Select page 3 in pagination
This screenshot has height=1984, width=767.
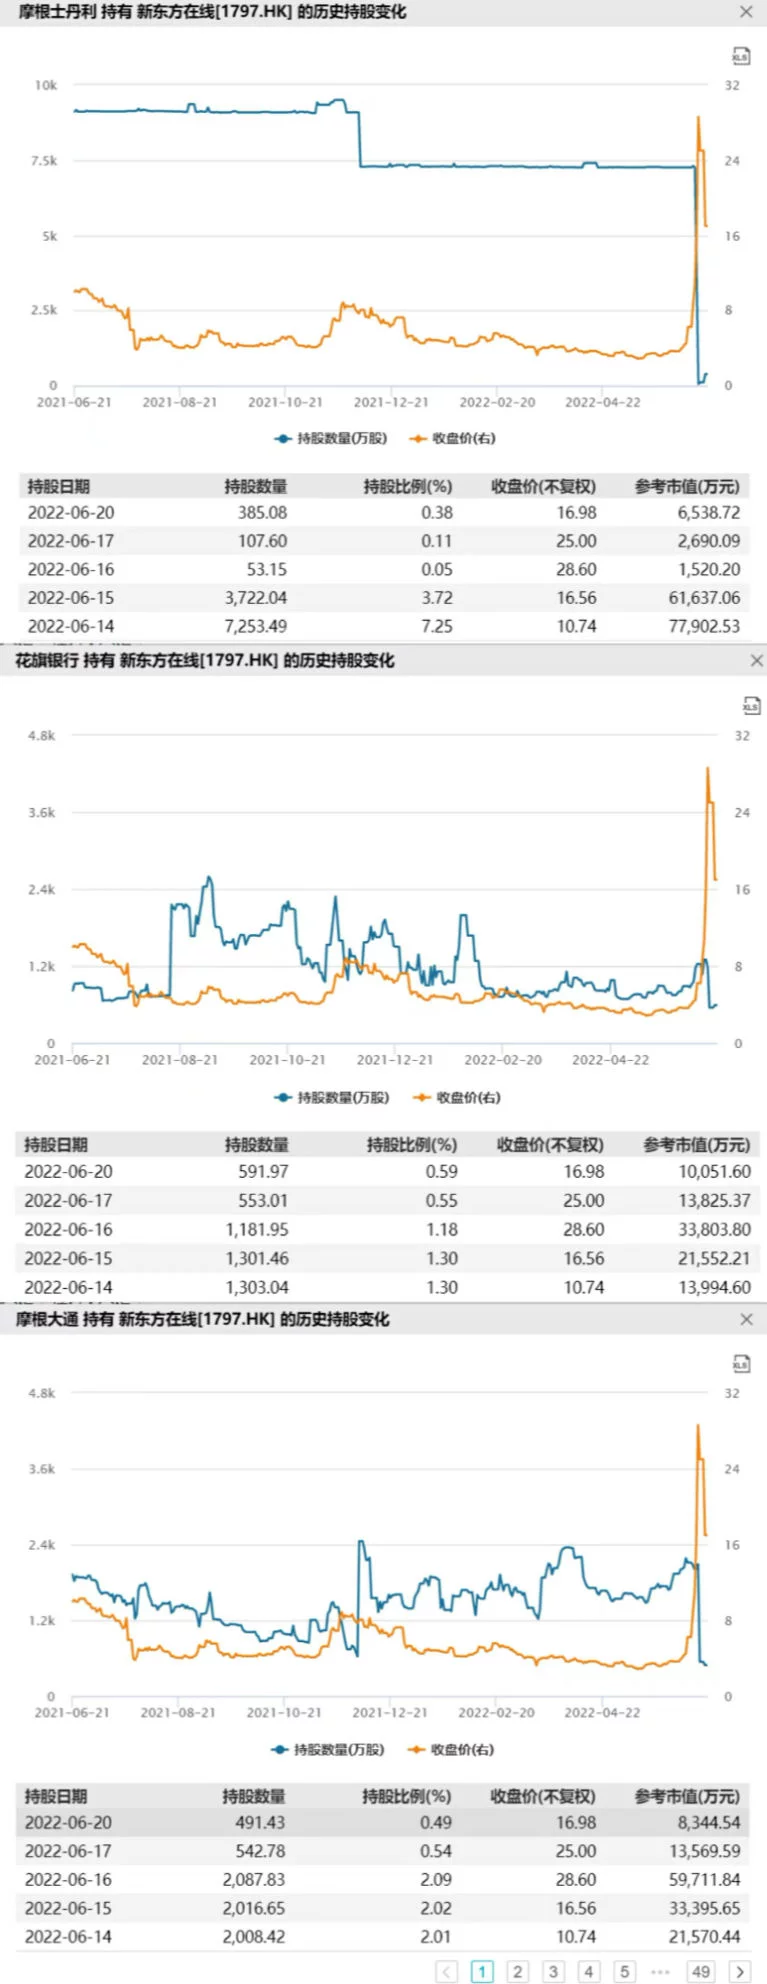pyautogui.click(x=553, y=1972)
